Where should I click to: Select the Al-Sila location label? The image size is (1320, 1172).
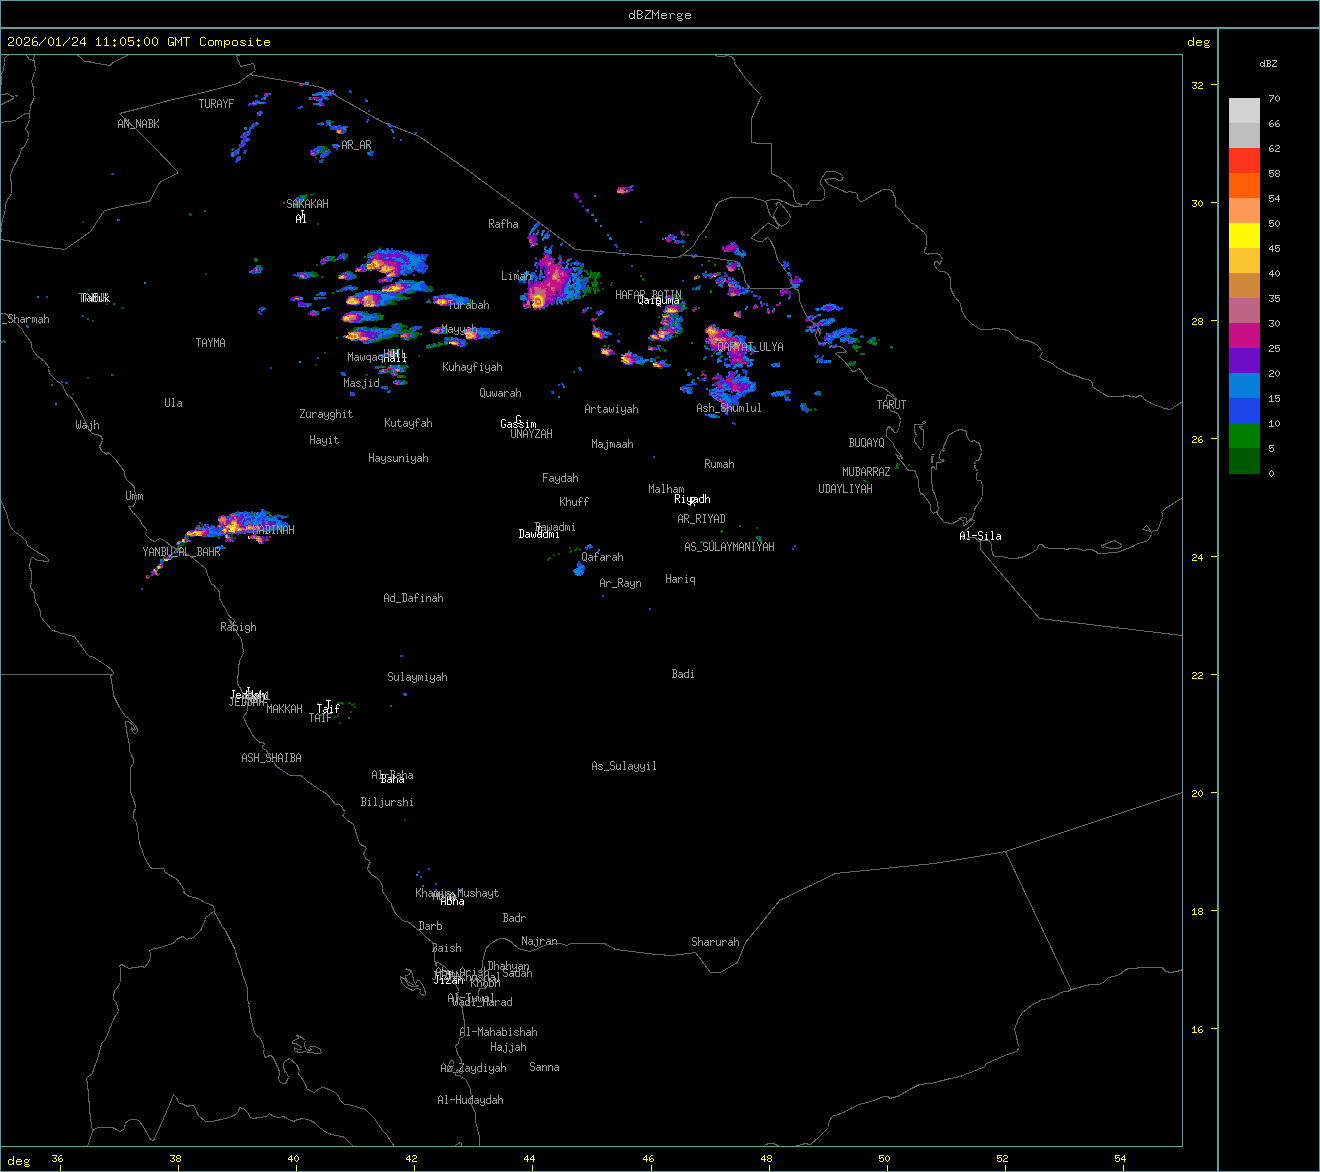click(980, 536)
